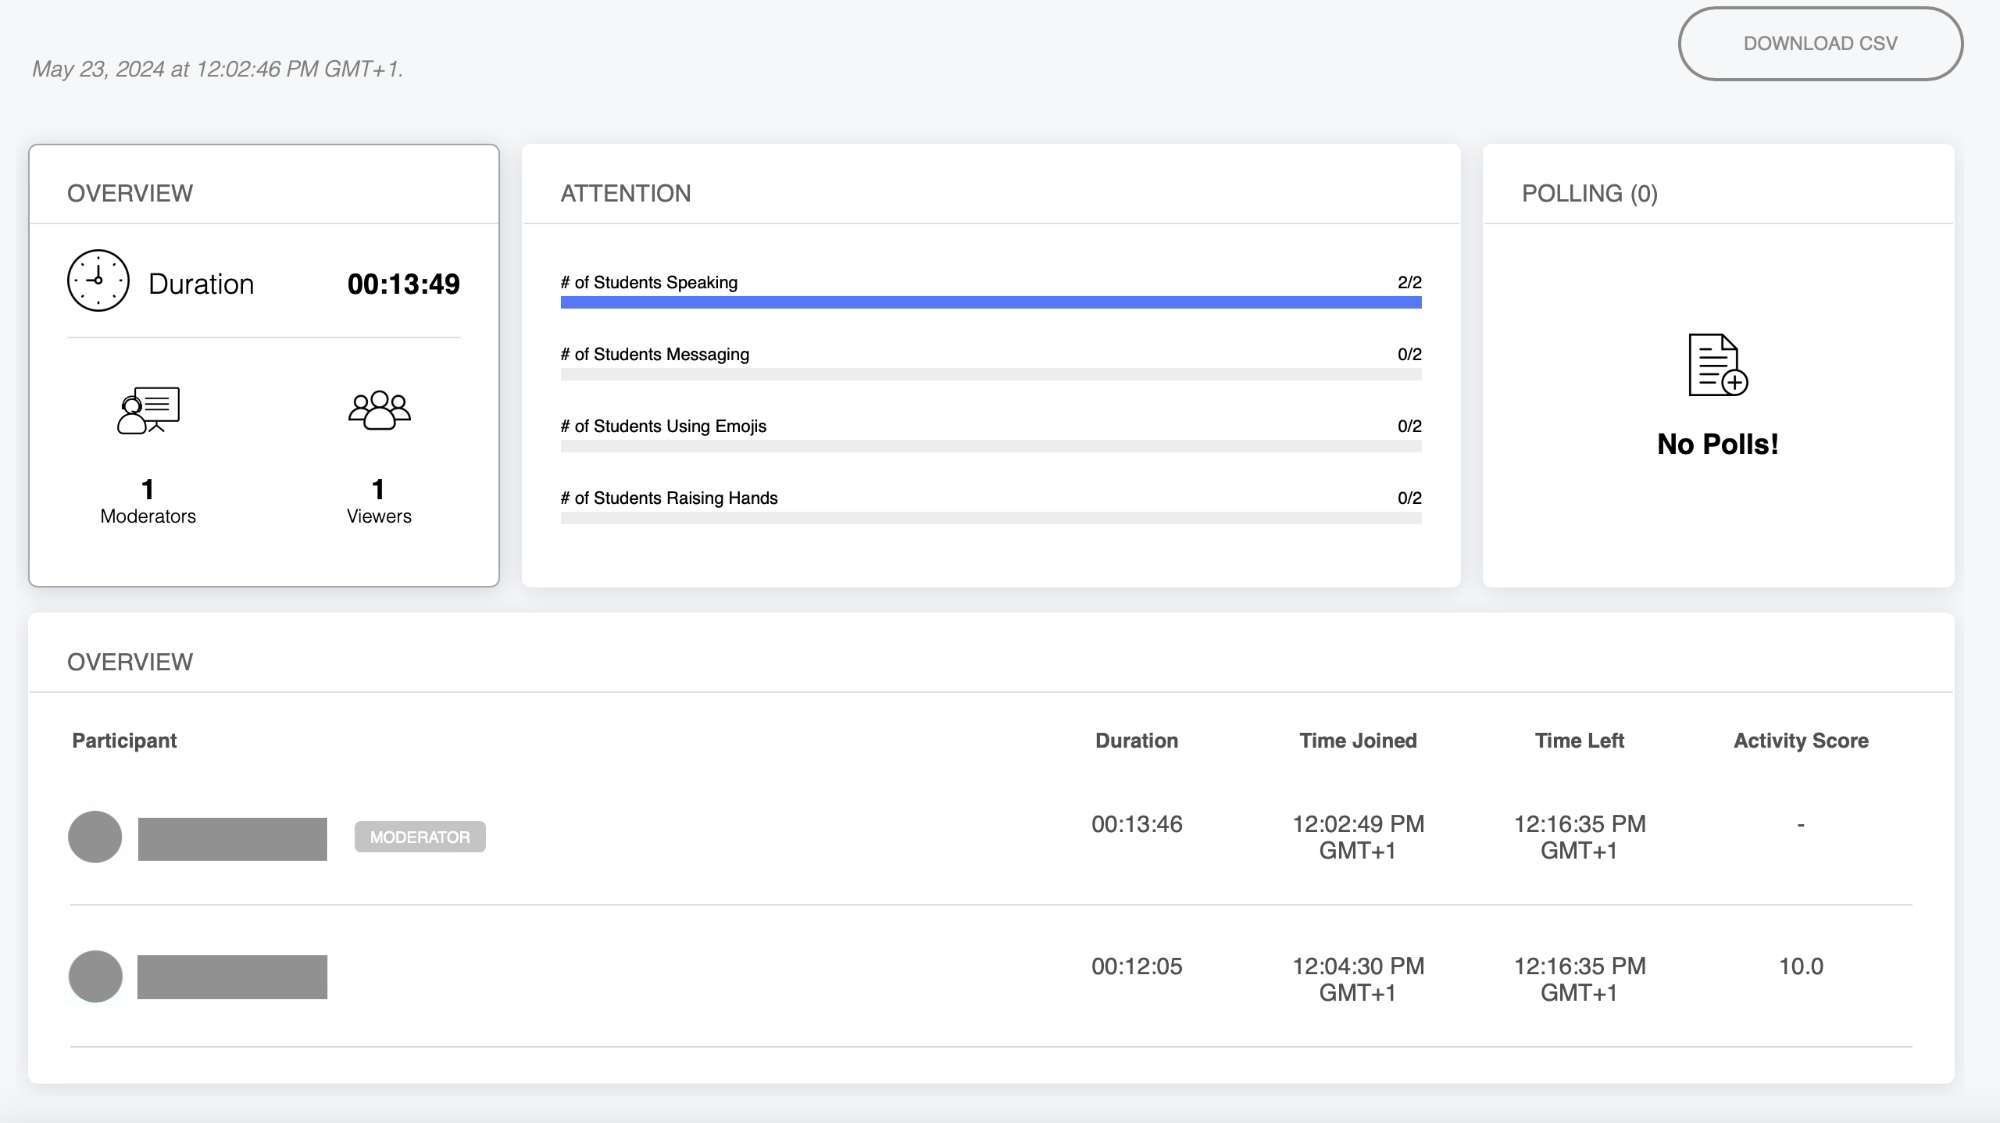Click the Participant column header

(x=124, y=741)
